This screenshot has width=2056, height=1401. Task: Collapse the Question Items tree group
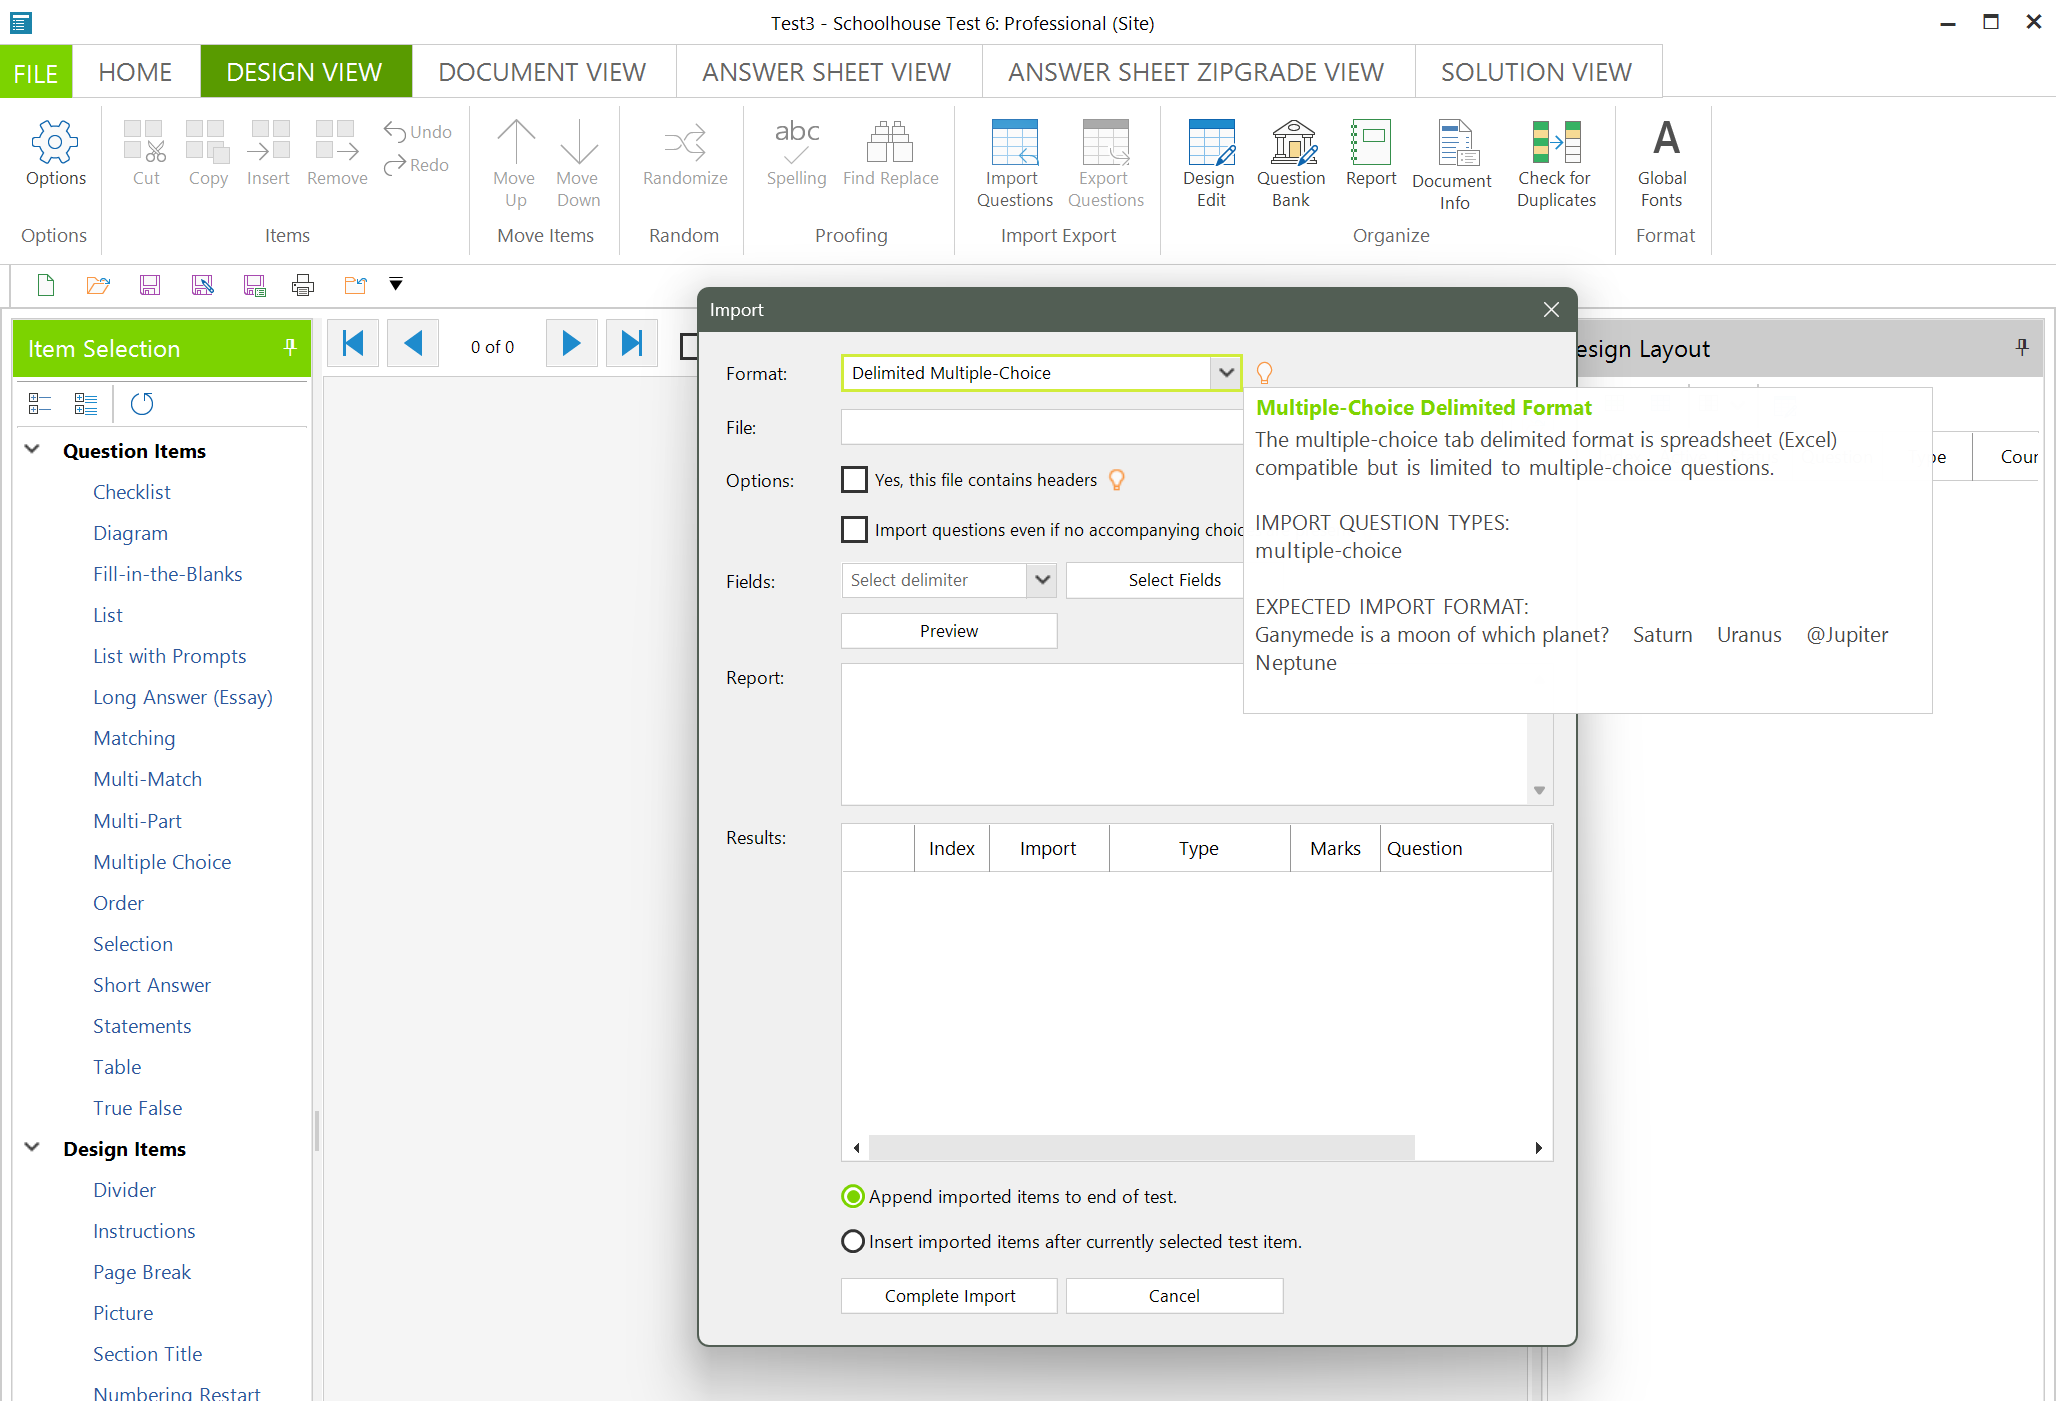(32, 450)
